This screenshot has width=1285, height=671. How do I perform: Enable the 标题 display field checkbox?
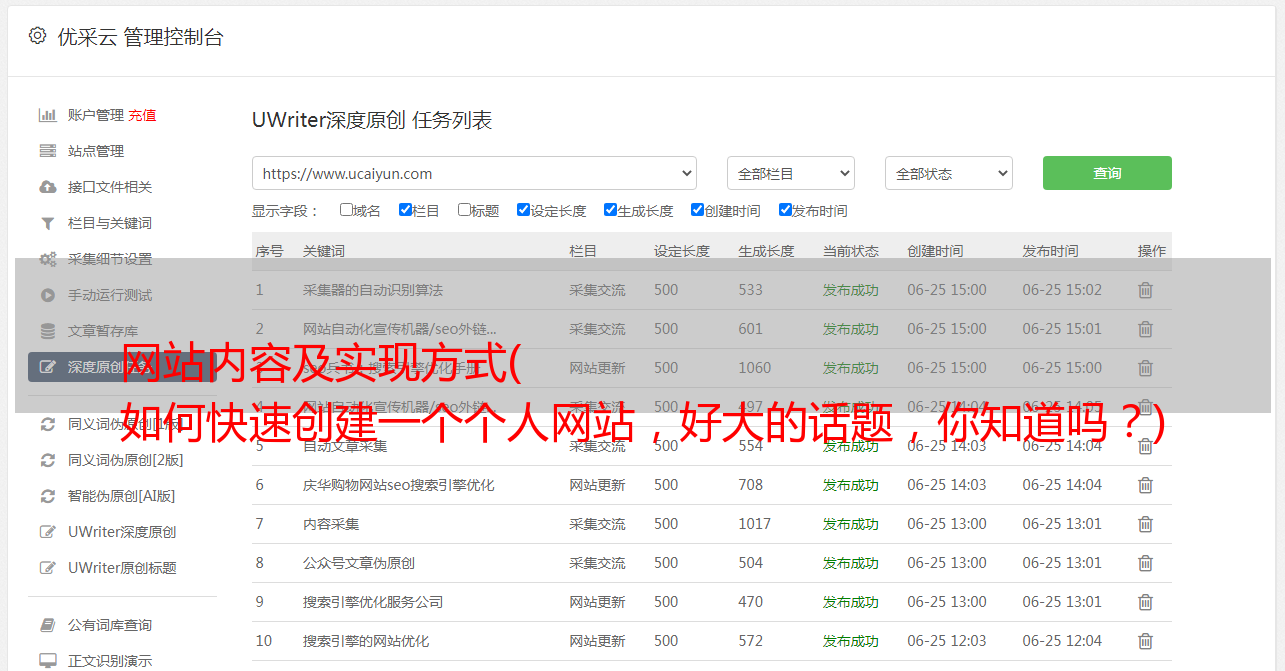tap(464, 210)
